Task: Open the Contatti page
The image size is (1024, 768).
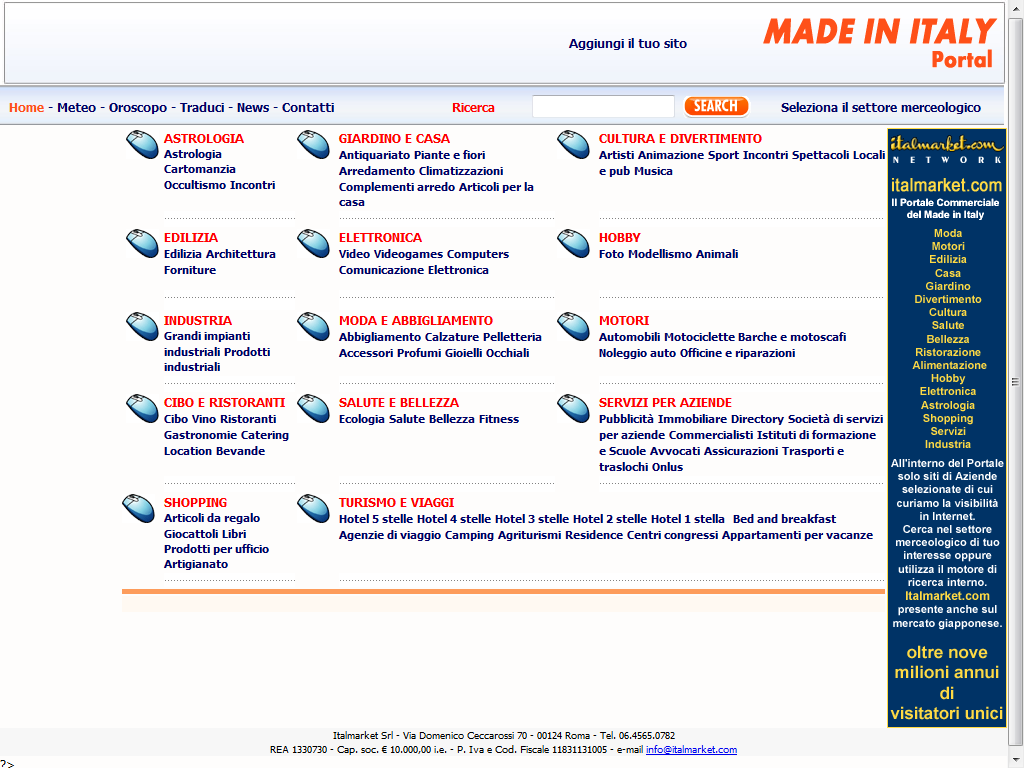Action: pyautogui.click(x=308, y=108)
